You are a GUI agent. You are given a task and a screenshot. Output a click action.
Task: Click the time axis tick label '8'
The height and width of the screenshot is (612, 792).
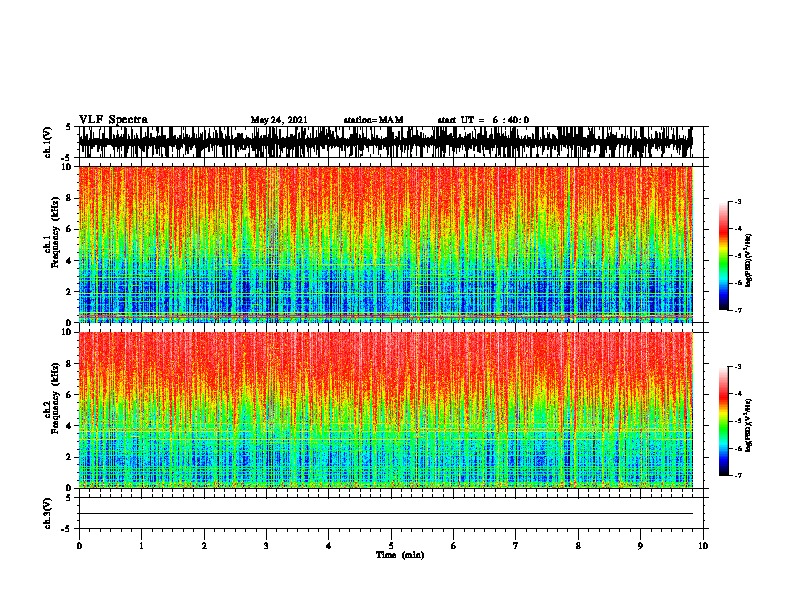point(578,546)
